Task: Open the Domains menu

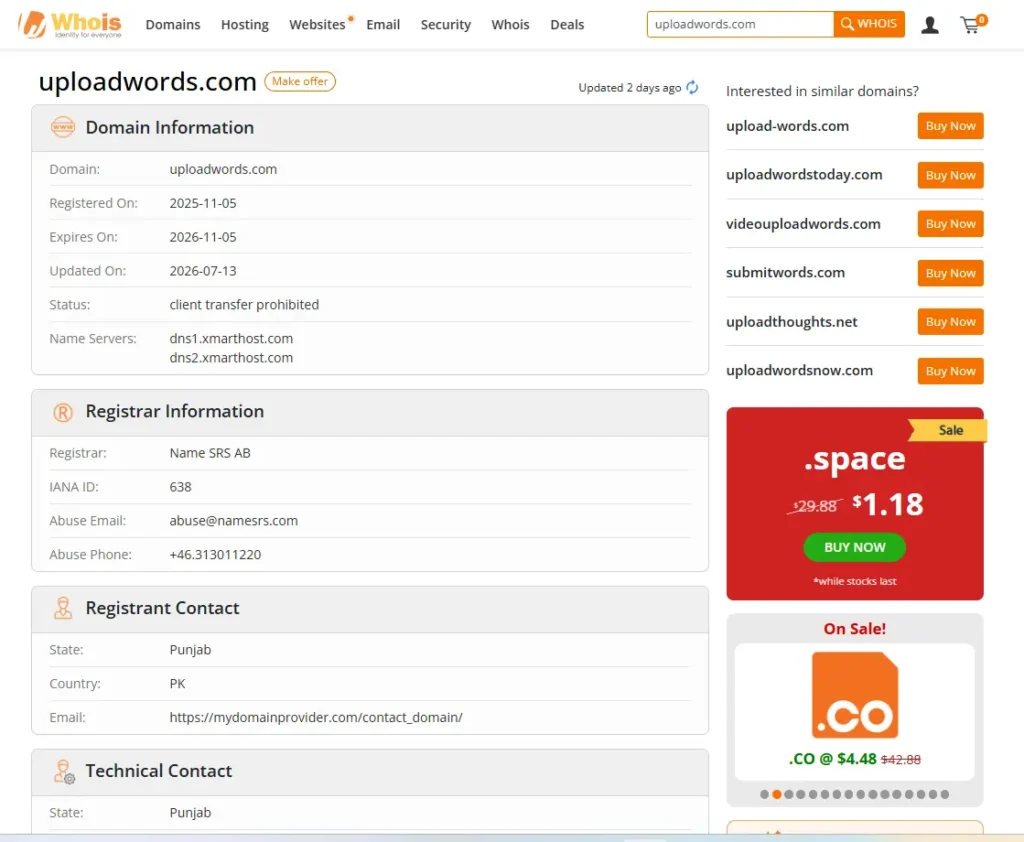Action: pyautogui.click(x=173, y=25)
